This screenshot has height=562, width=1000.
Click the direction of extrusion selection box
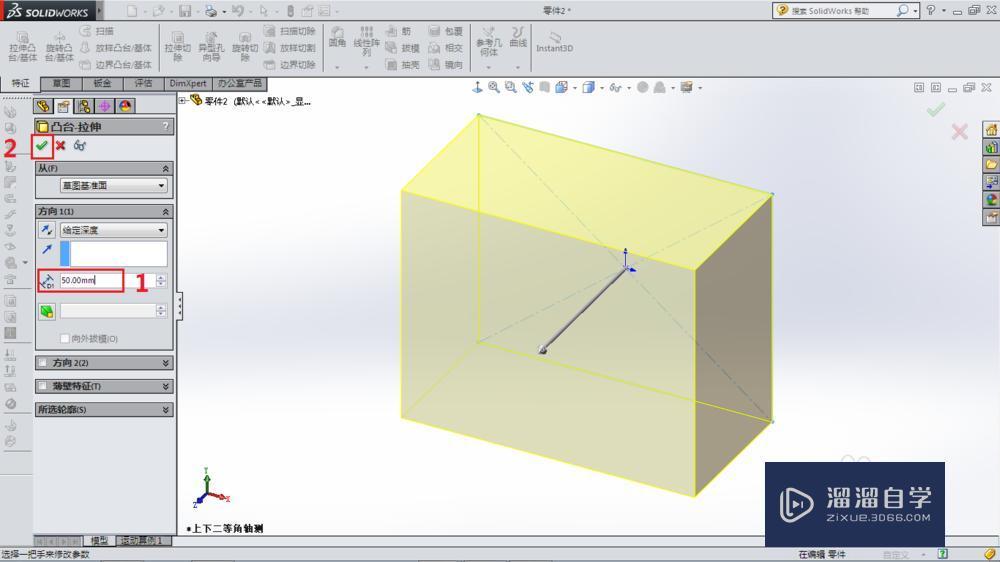[114, 253]
